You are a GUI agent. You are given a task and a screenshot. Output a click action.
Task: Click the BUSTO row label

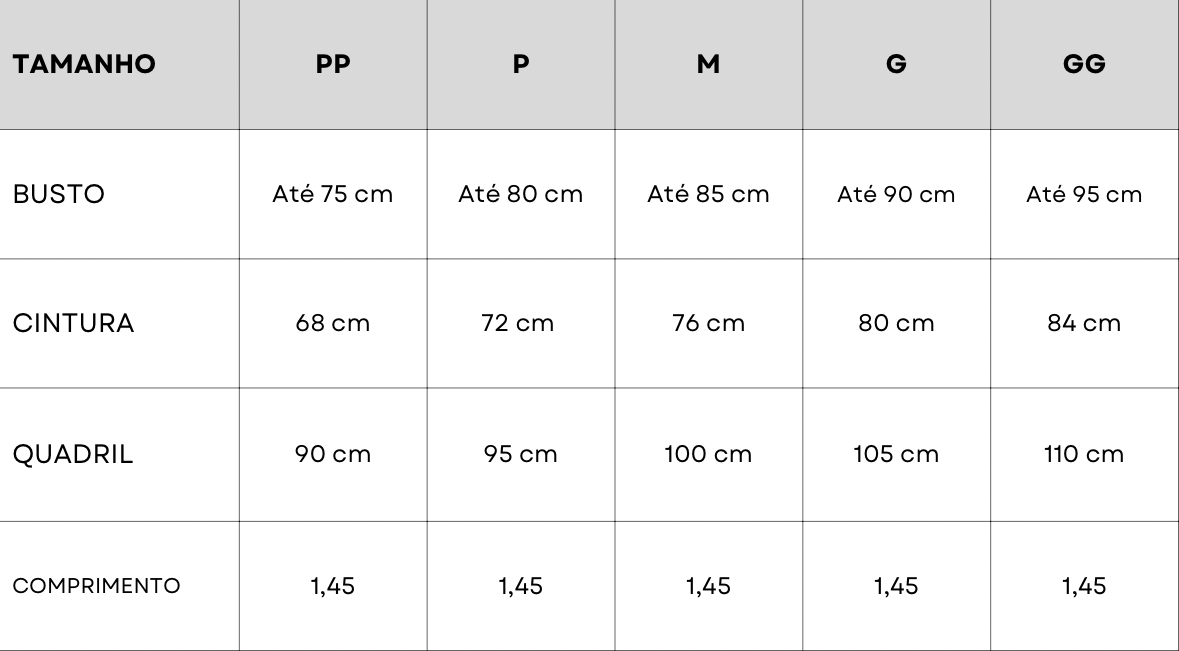coord(59,195)
